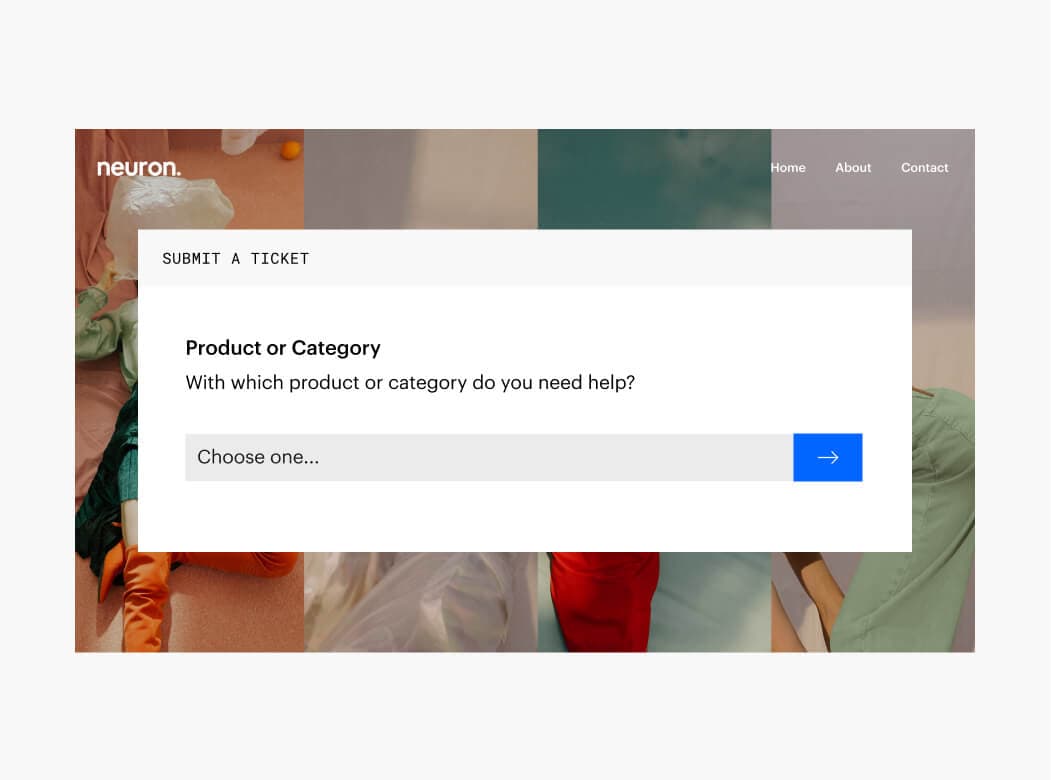
Task: Click the small orange fruit near the logo
Action: point(290,149)
